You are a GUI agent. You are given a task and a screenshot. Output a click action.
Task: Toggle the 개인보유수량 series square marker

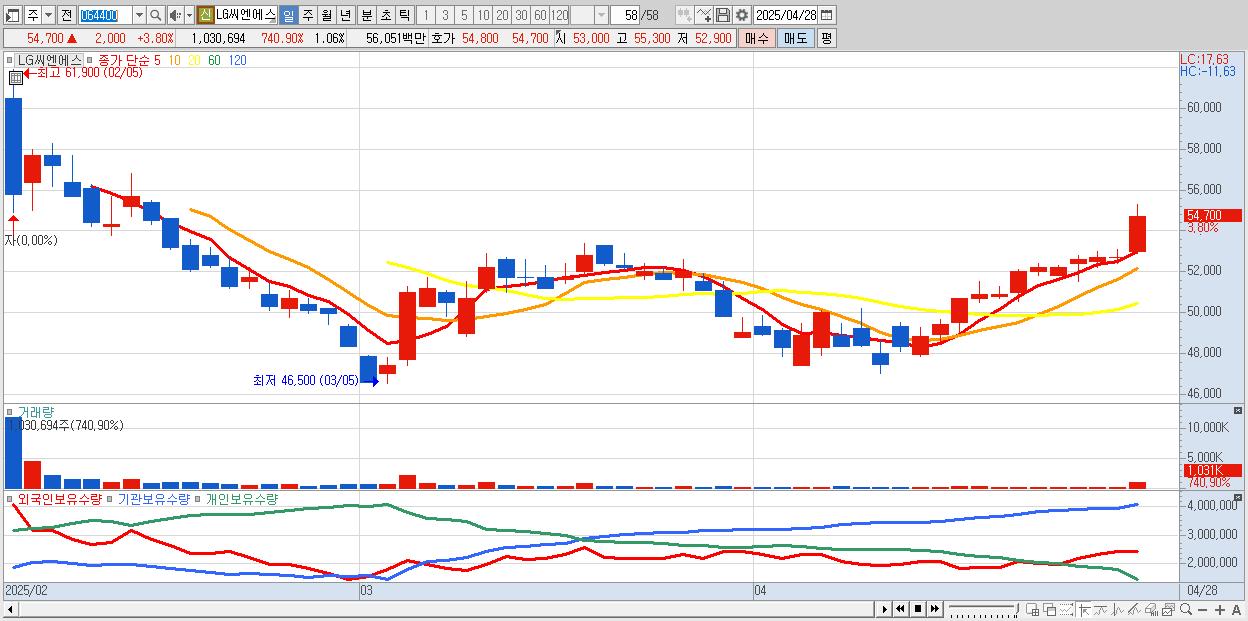point(198,498)
